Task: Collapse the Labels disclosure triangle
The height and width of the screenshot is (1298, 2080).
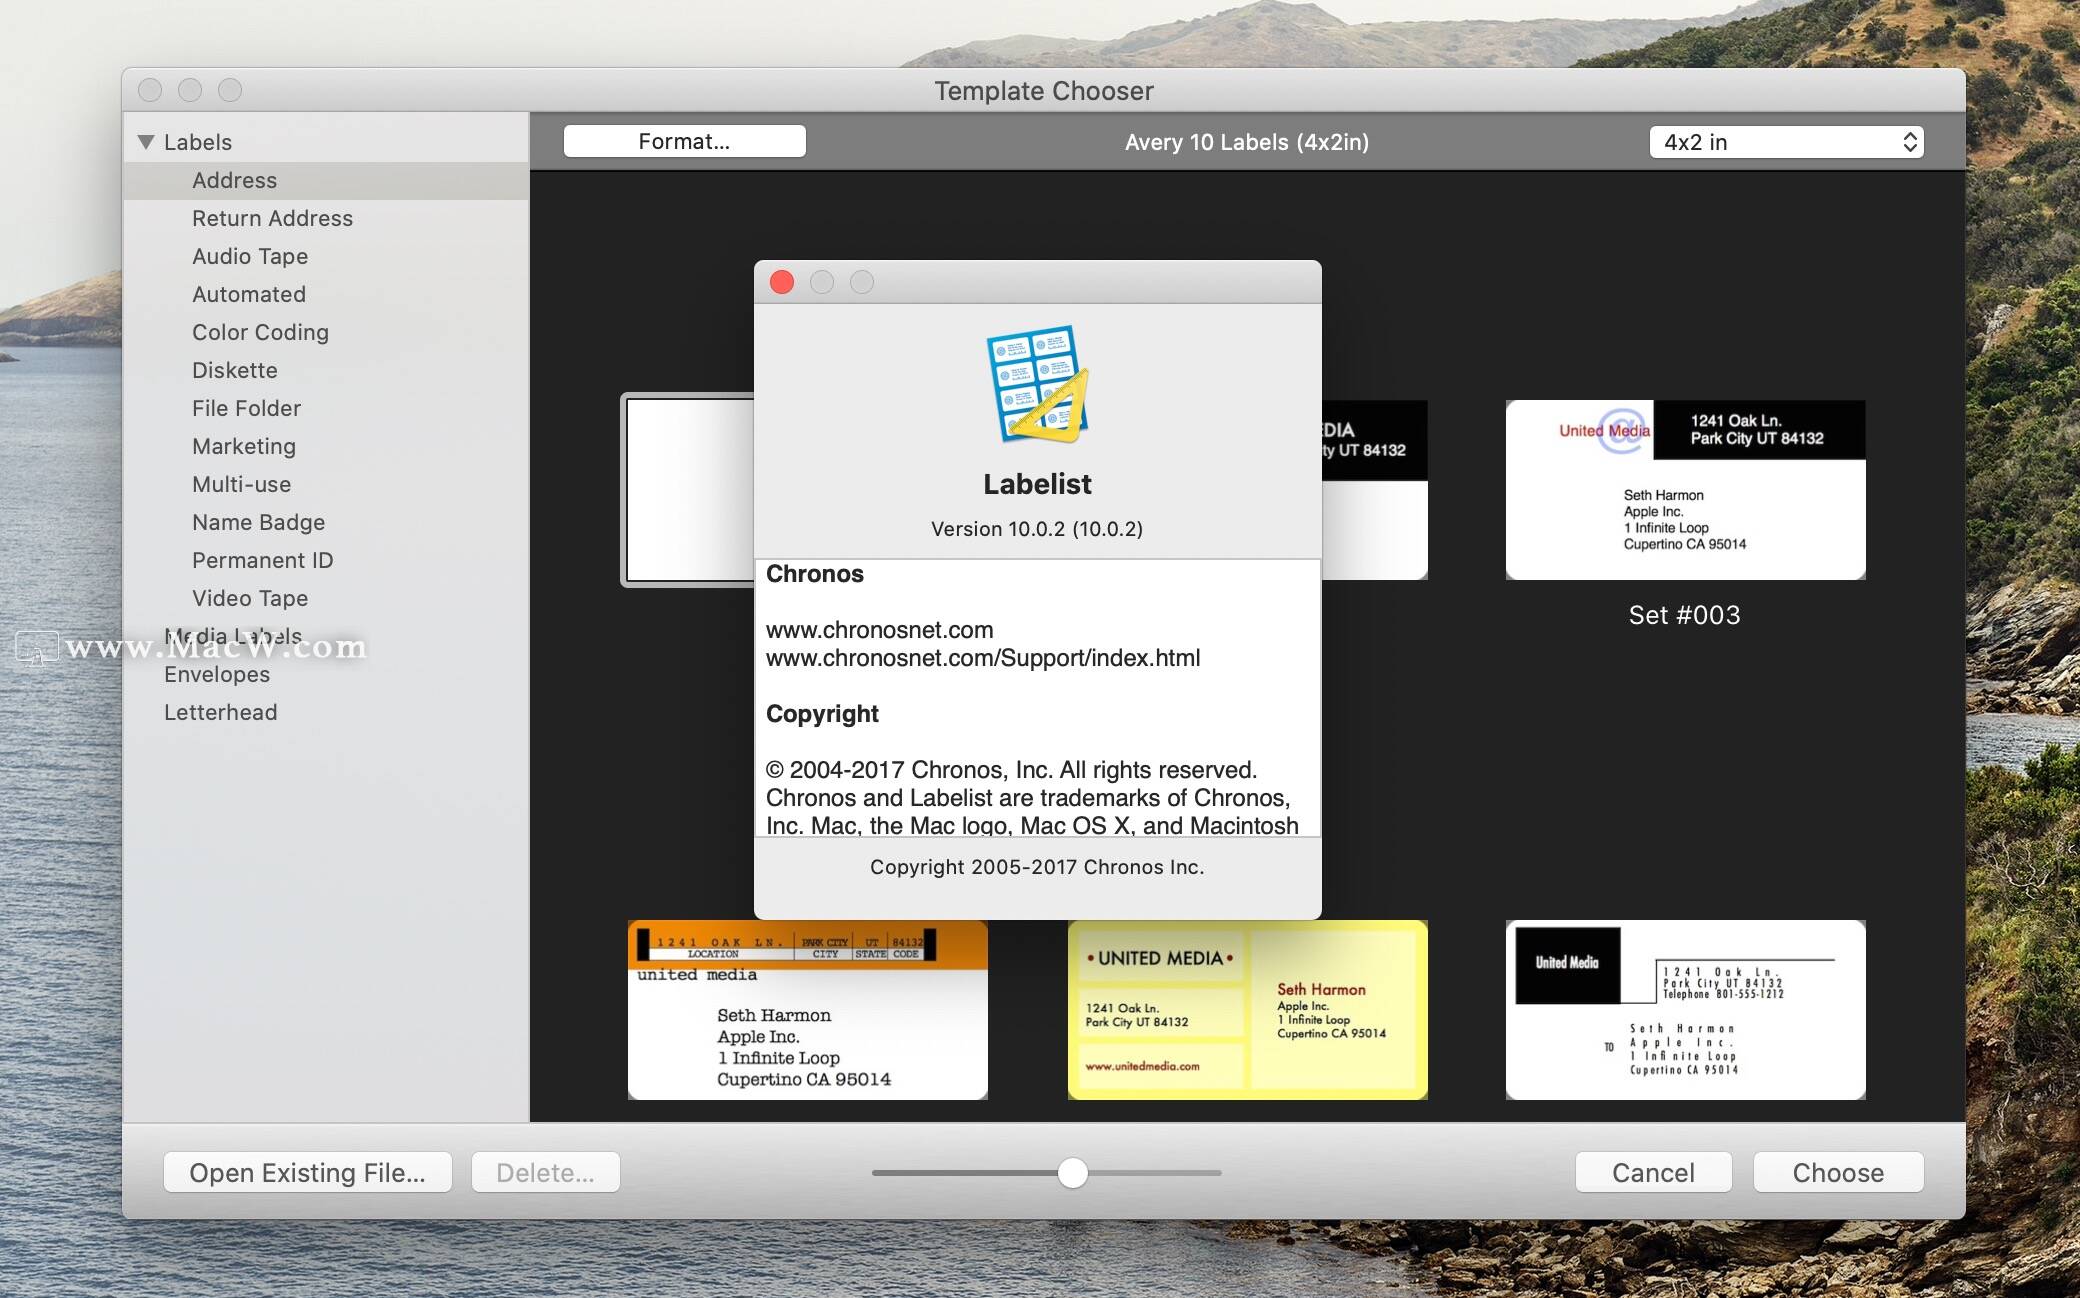Action: pos(146,142)
